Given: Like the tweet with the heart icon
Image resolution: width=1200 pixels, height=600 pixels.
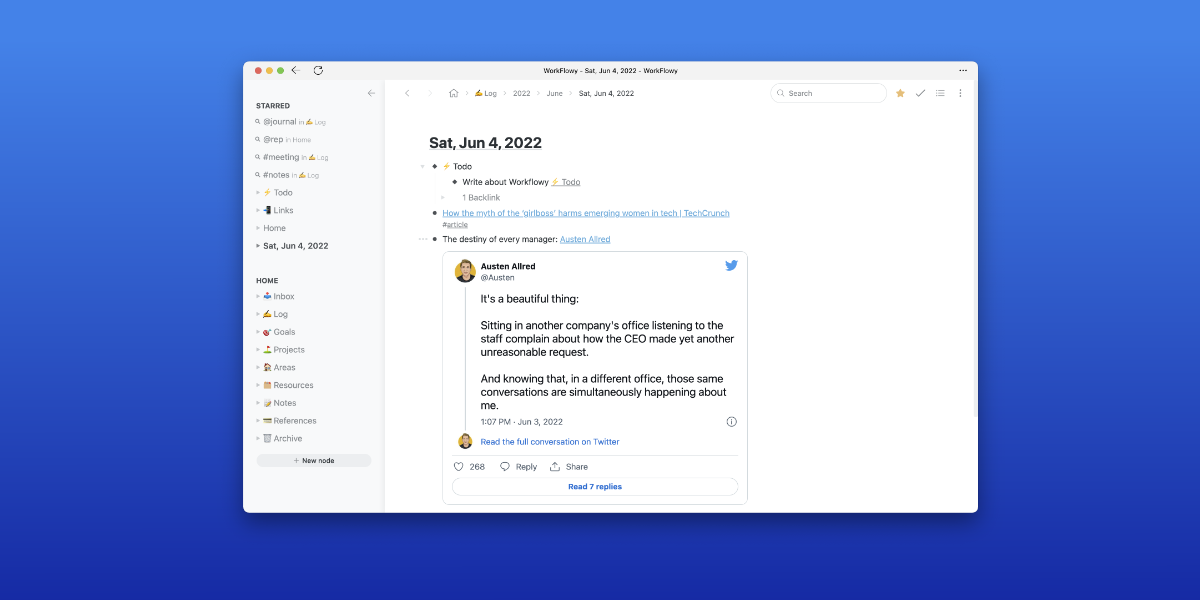Looking at the screenshot, I should [459, 467].
